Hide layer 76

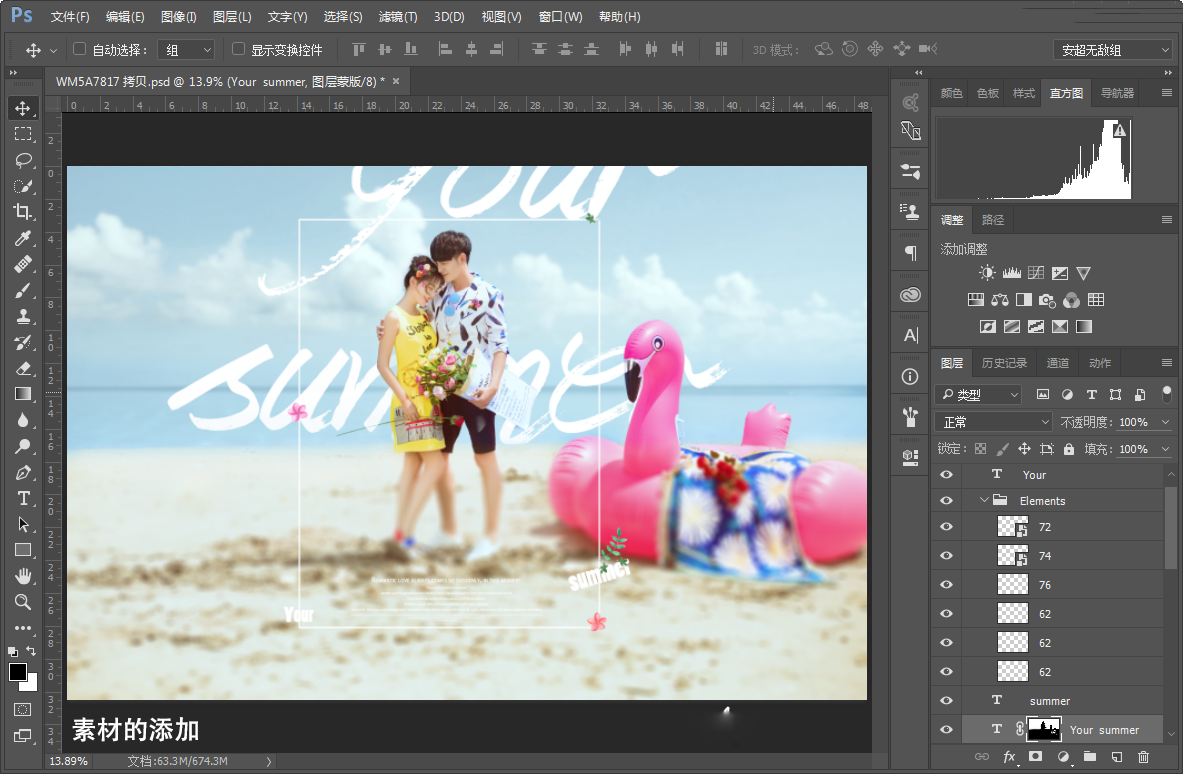point(946,585)
